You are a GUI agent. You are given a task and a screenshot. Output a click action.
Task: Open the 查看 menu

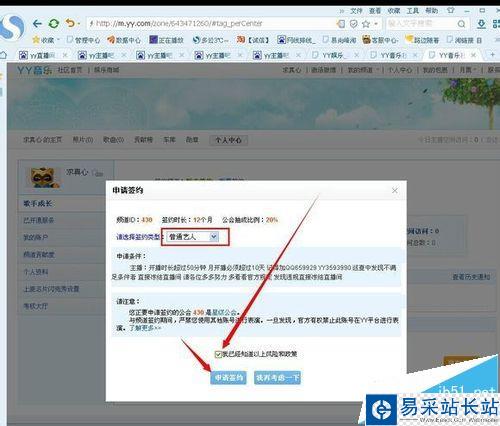coord(375,11)
